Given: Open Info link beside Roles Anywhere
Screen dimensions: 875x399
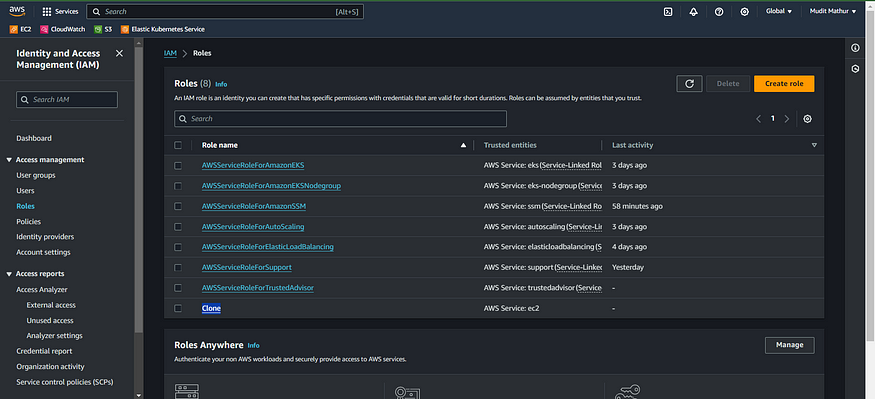Looking at the screenshot, I should coord(253,345).
